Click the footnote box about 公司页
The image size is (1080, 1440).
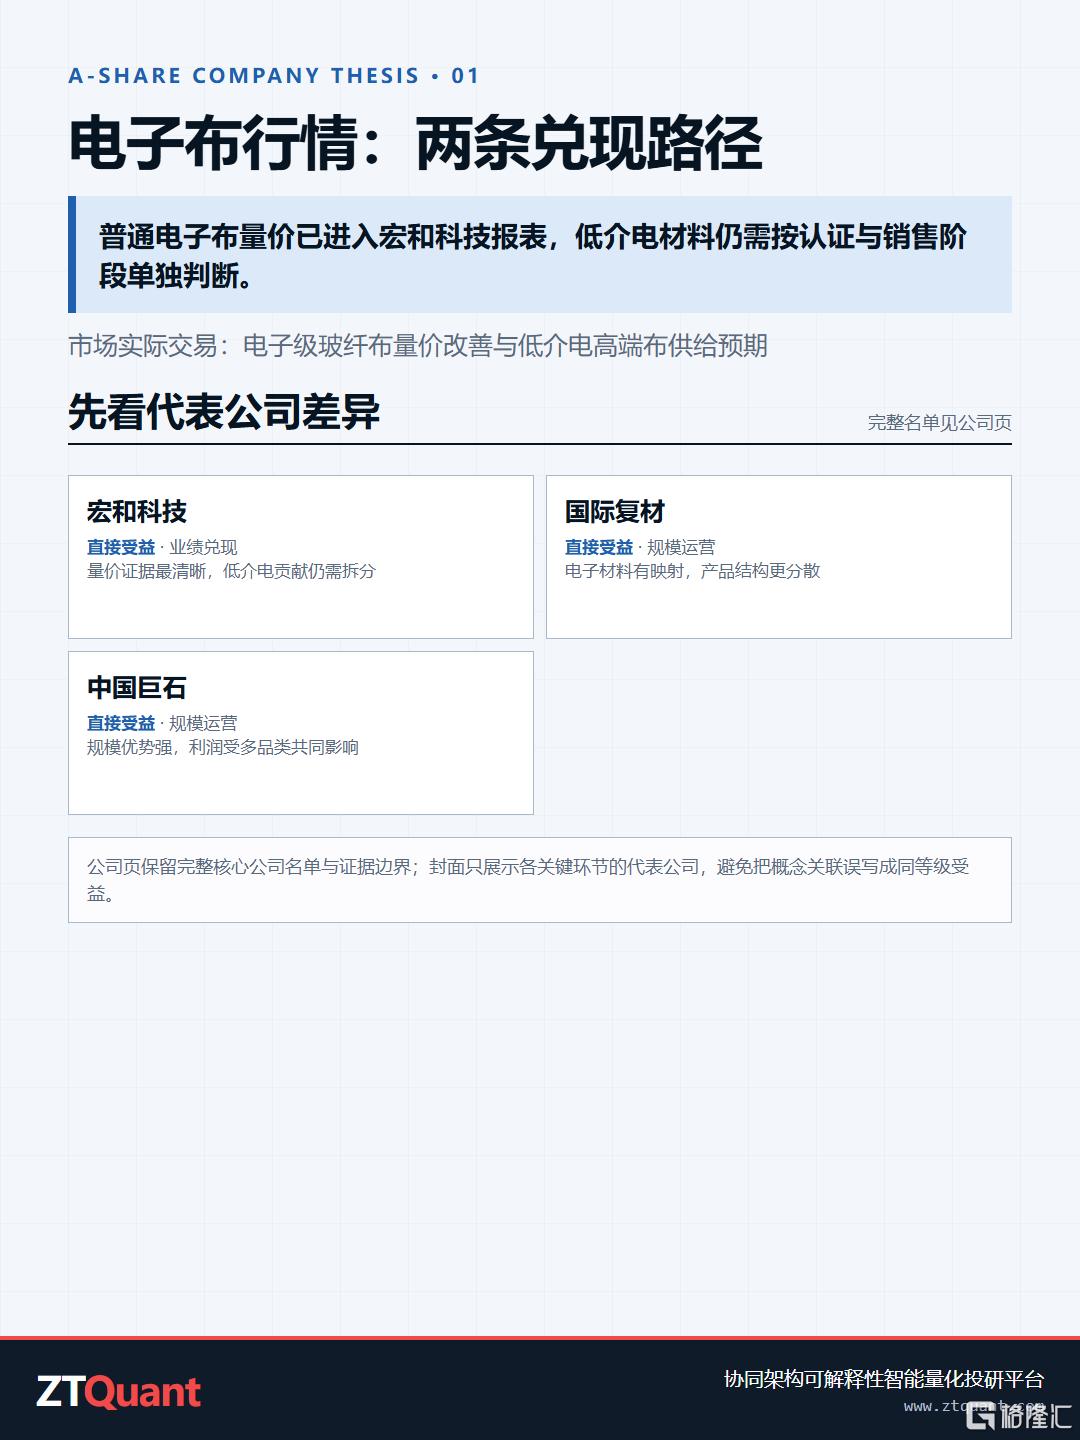pos(540,880)
